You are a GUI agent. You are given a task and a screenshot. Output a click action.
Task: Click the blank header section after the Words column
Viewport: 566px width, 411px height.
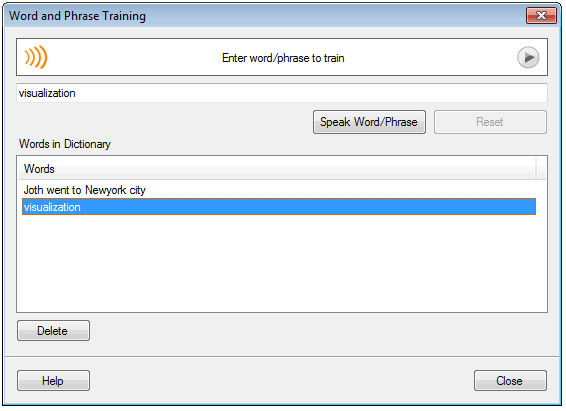click(x=541, y=169)
